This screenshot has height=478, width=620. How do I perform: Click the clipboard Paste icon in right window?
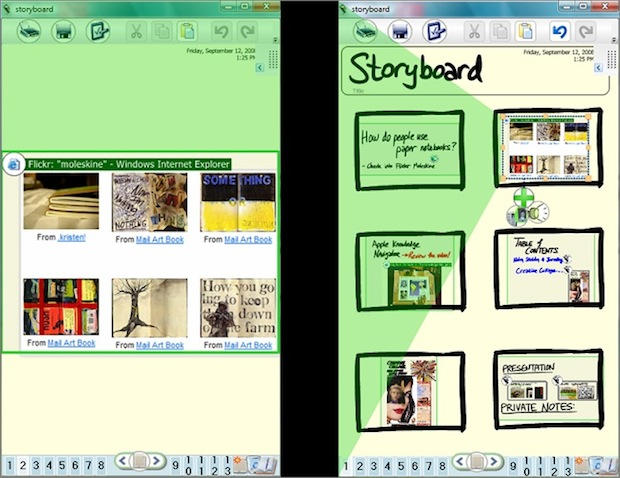pos(525,31)
